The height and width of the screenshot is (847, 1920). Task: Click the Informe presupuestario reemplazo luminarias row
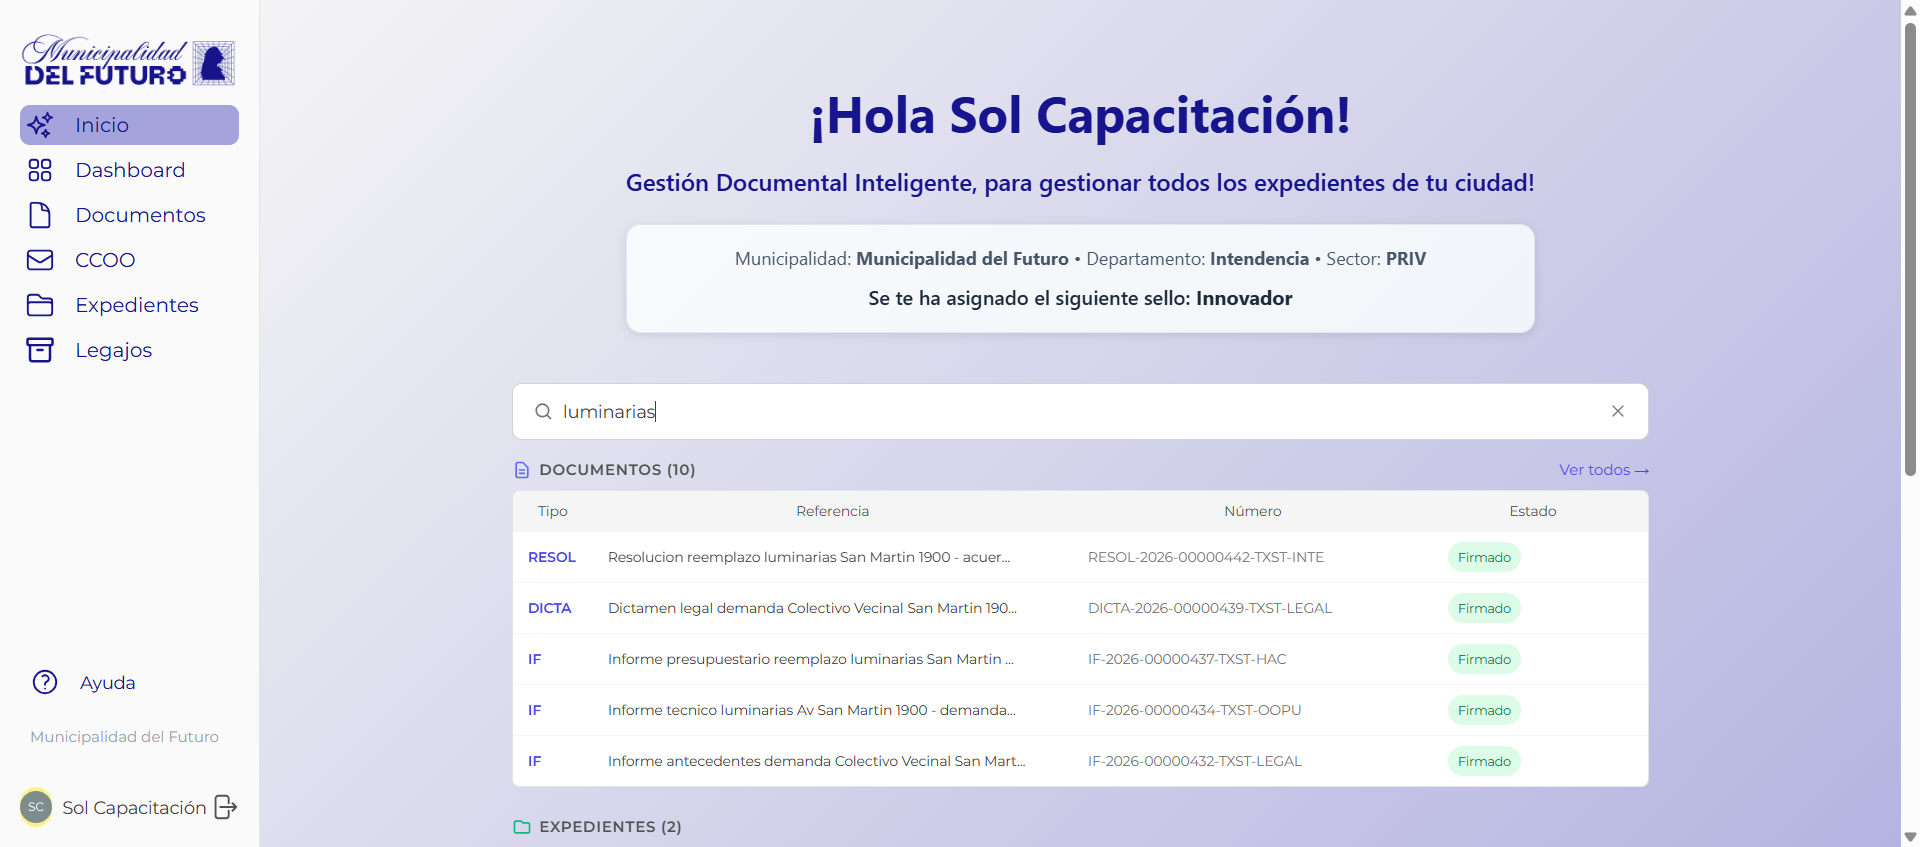click(x=810, y=659)
